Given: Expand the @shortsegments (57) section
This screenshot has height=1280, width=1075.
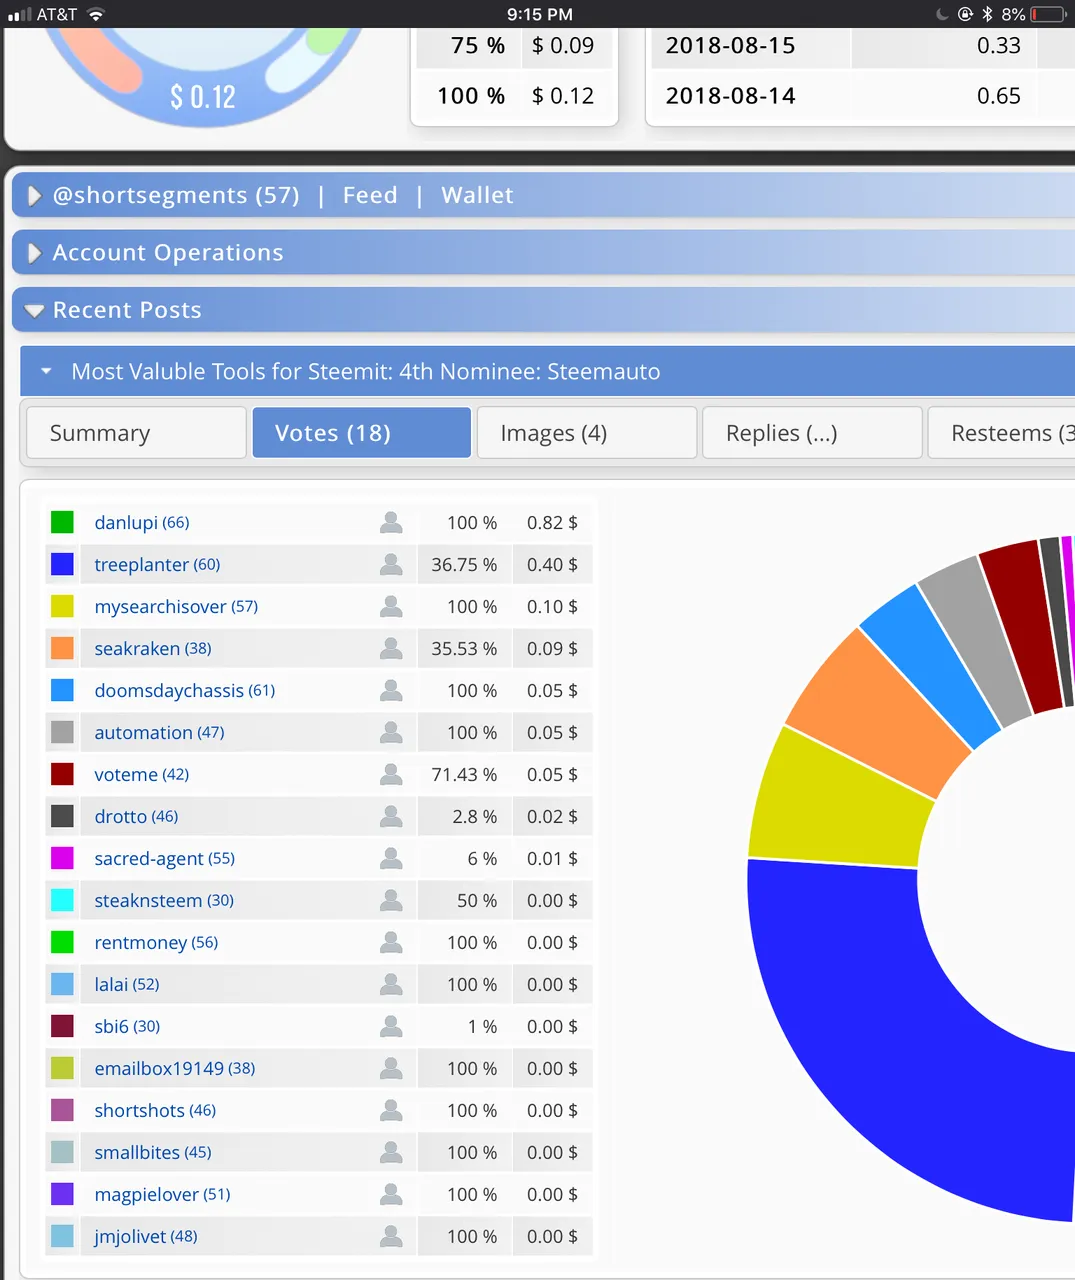Looking at the screenshot, I should pos(34,196).
